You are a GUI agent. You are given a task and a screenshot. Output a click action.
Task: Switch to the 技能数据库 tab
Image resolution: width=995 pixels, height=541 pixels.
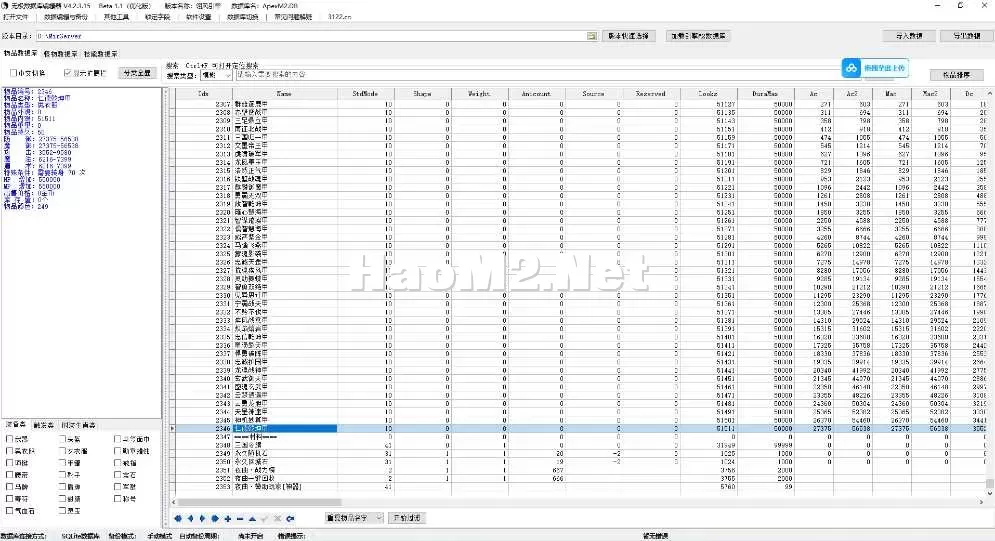100,54
